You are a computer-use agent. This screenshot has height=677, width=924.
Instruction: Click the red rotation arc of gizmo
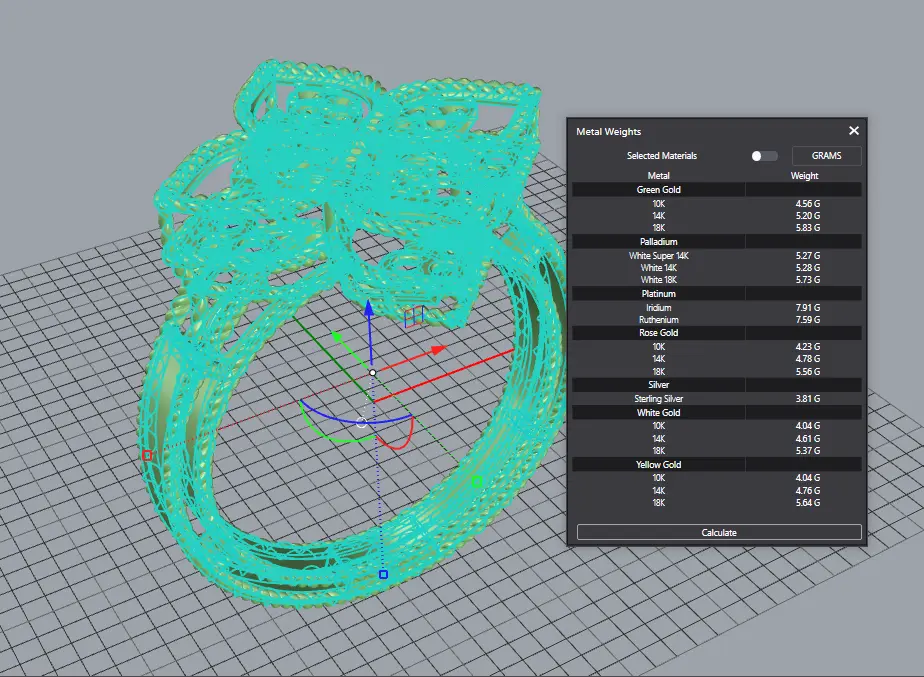pos(402,442)
